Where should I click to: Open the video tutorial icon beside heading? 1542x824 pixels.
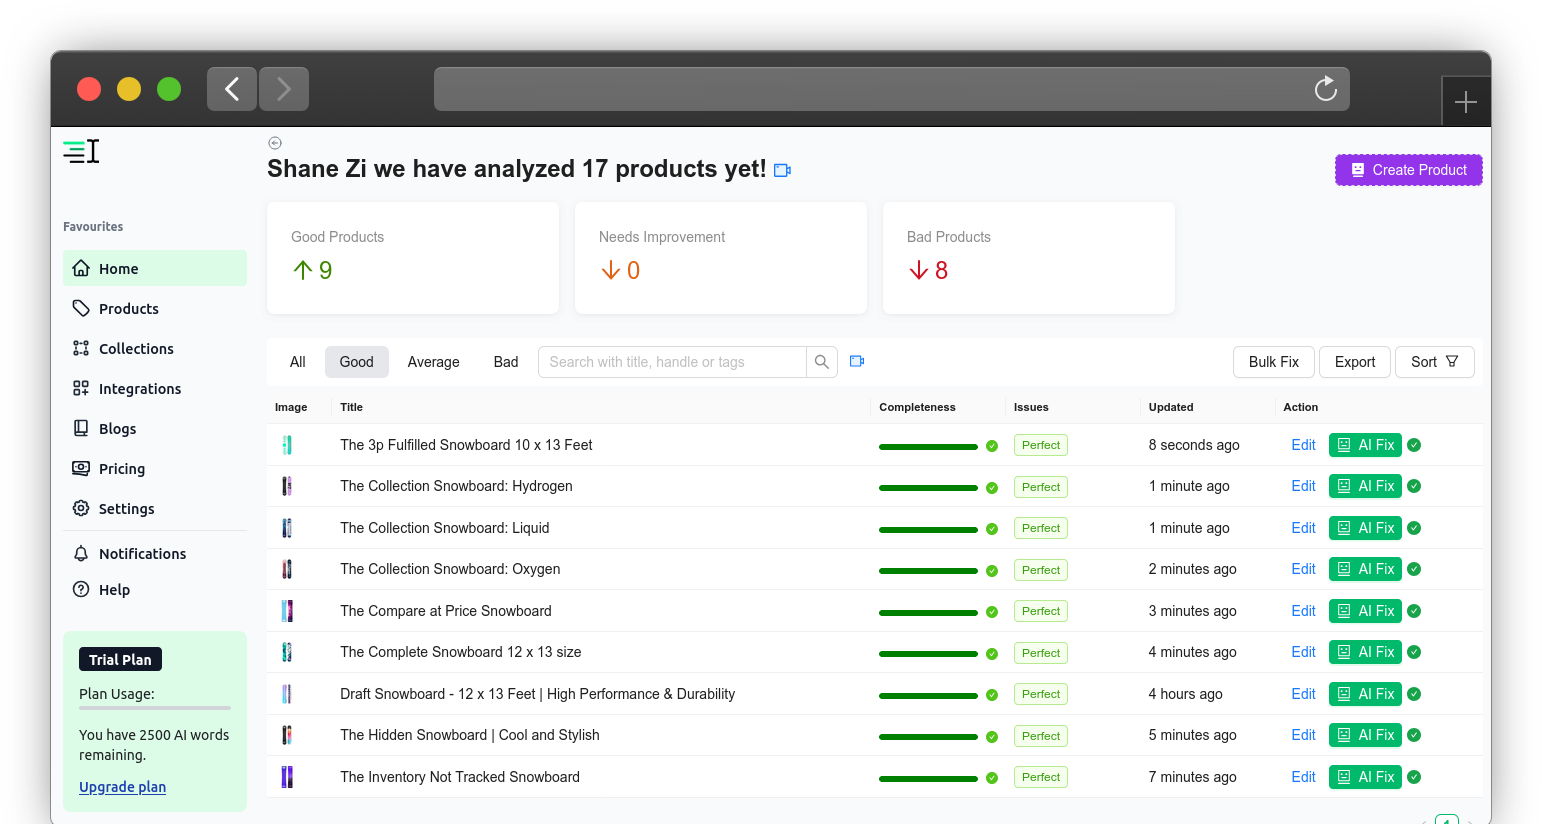(x=783, y=171)
